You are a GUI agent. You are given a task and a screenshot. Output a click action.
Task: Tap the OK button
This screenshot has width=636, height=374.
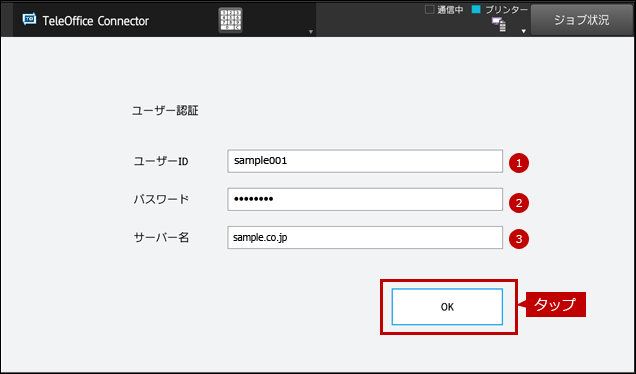[447, 307]
